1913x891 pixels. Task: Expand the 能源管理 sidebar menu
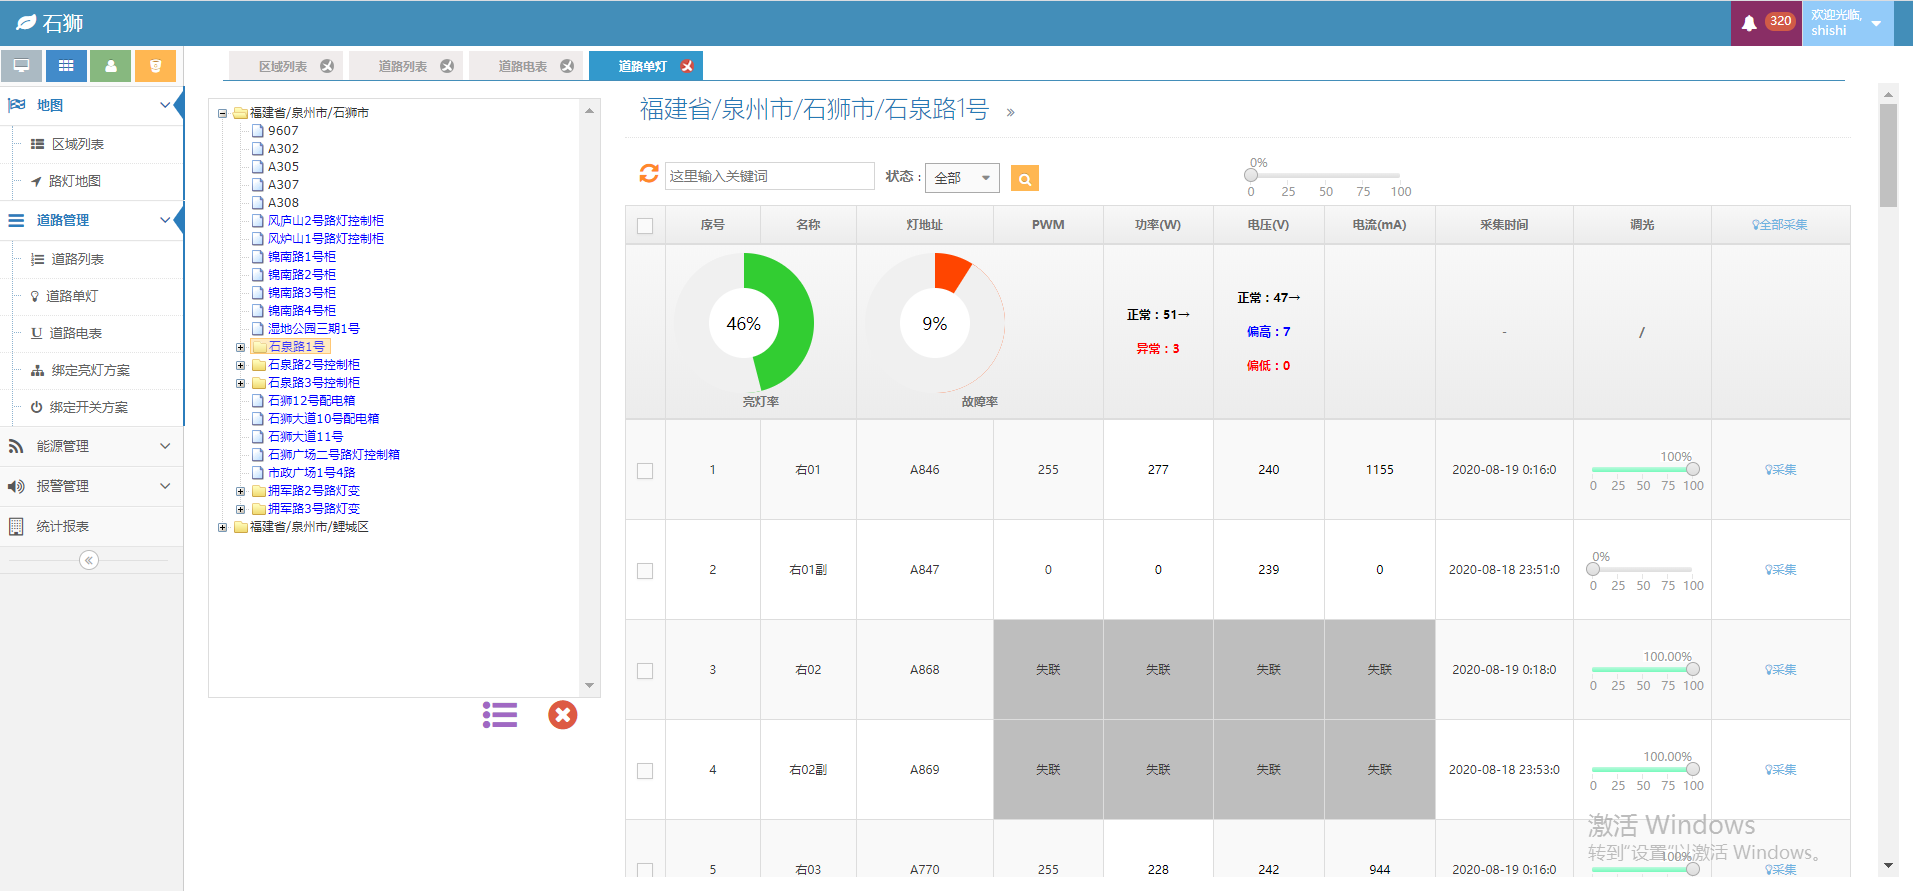(x=90, y=446)
